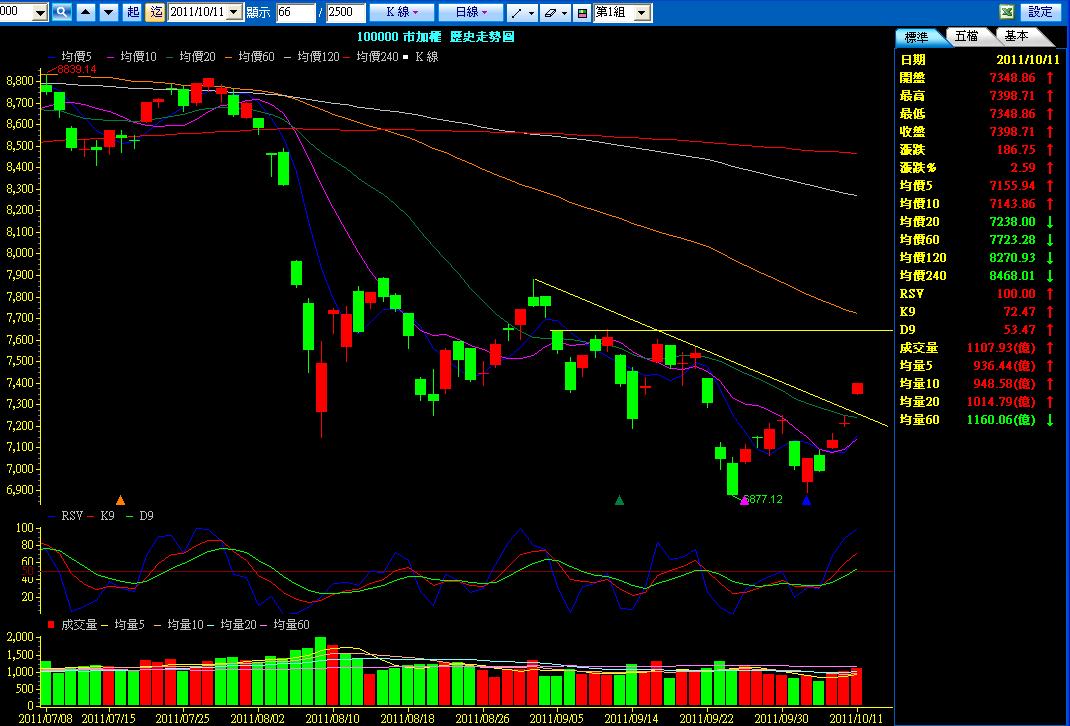This screenshot has width=1070, height=726.
Task: Click the 均價240 legend label
Action: (377, 57)
